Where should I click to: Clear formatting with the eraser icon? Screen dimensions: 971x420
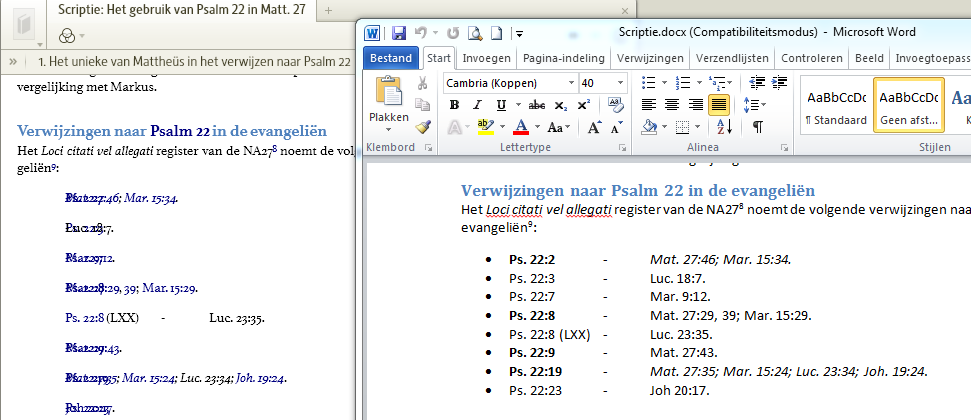[x=616, y=105]
